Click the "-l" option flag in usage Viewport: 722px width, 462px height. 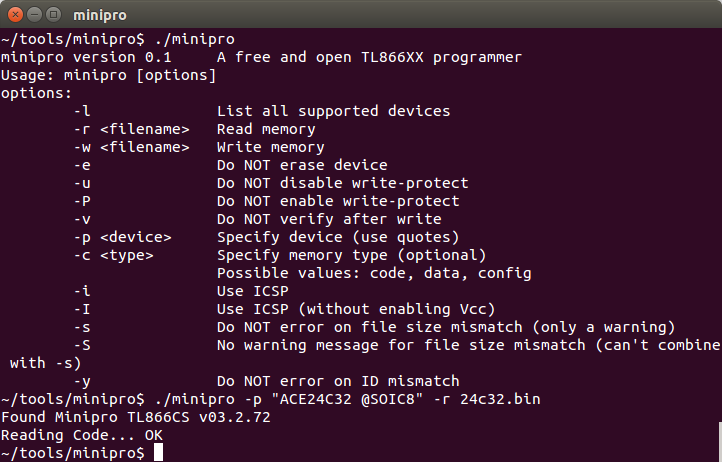[x=82, y=111]
